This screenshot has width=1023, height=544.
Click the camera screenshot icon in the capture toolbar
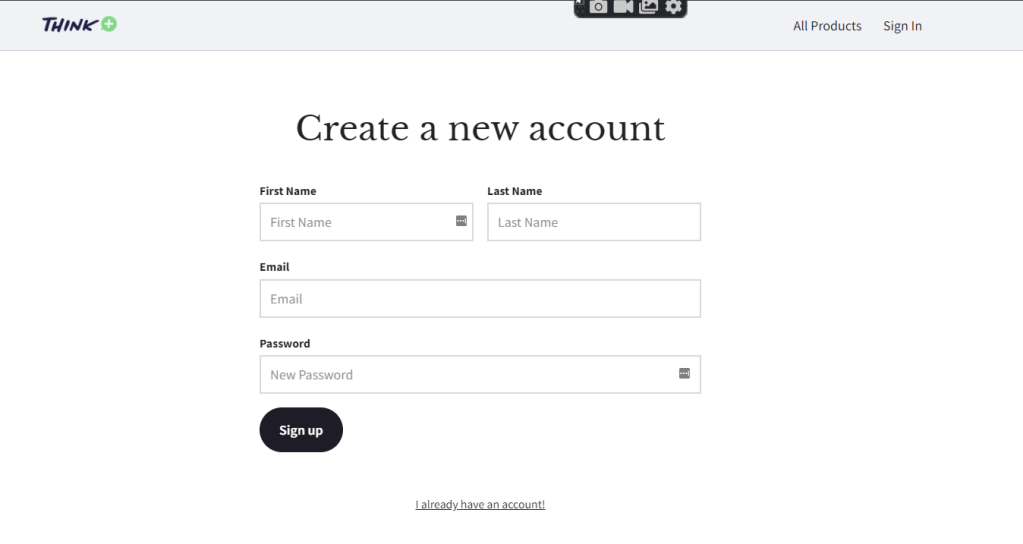coord(598,7)
